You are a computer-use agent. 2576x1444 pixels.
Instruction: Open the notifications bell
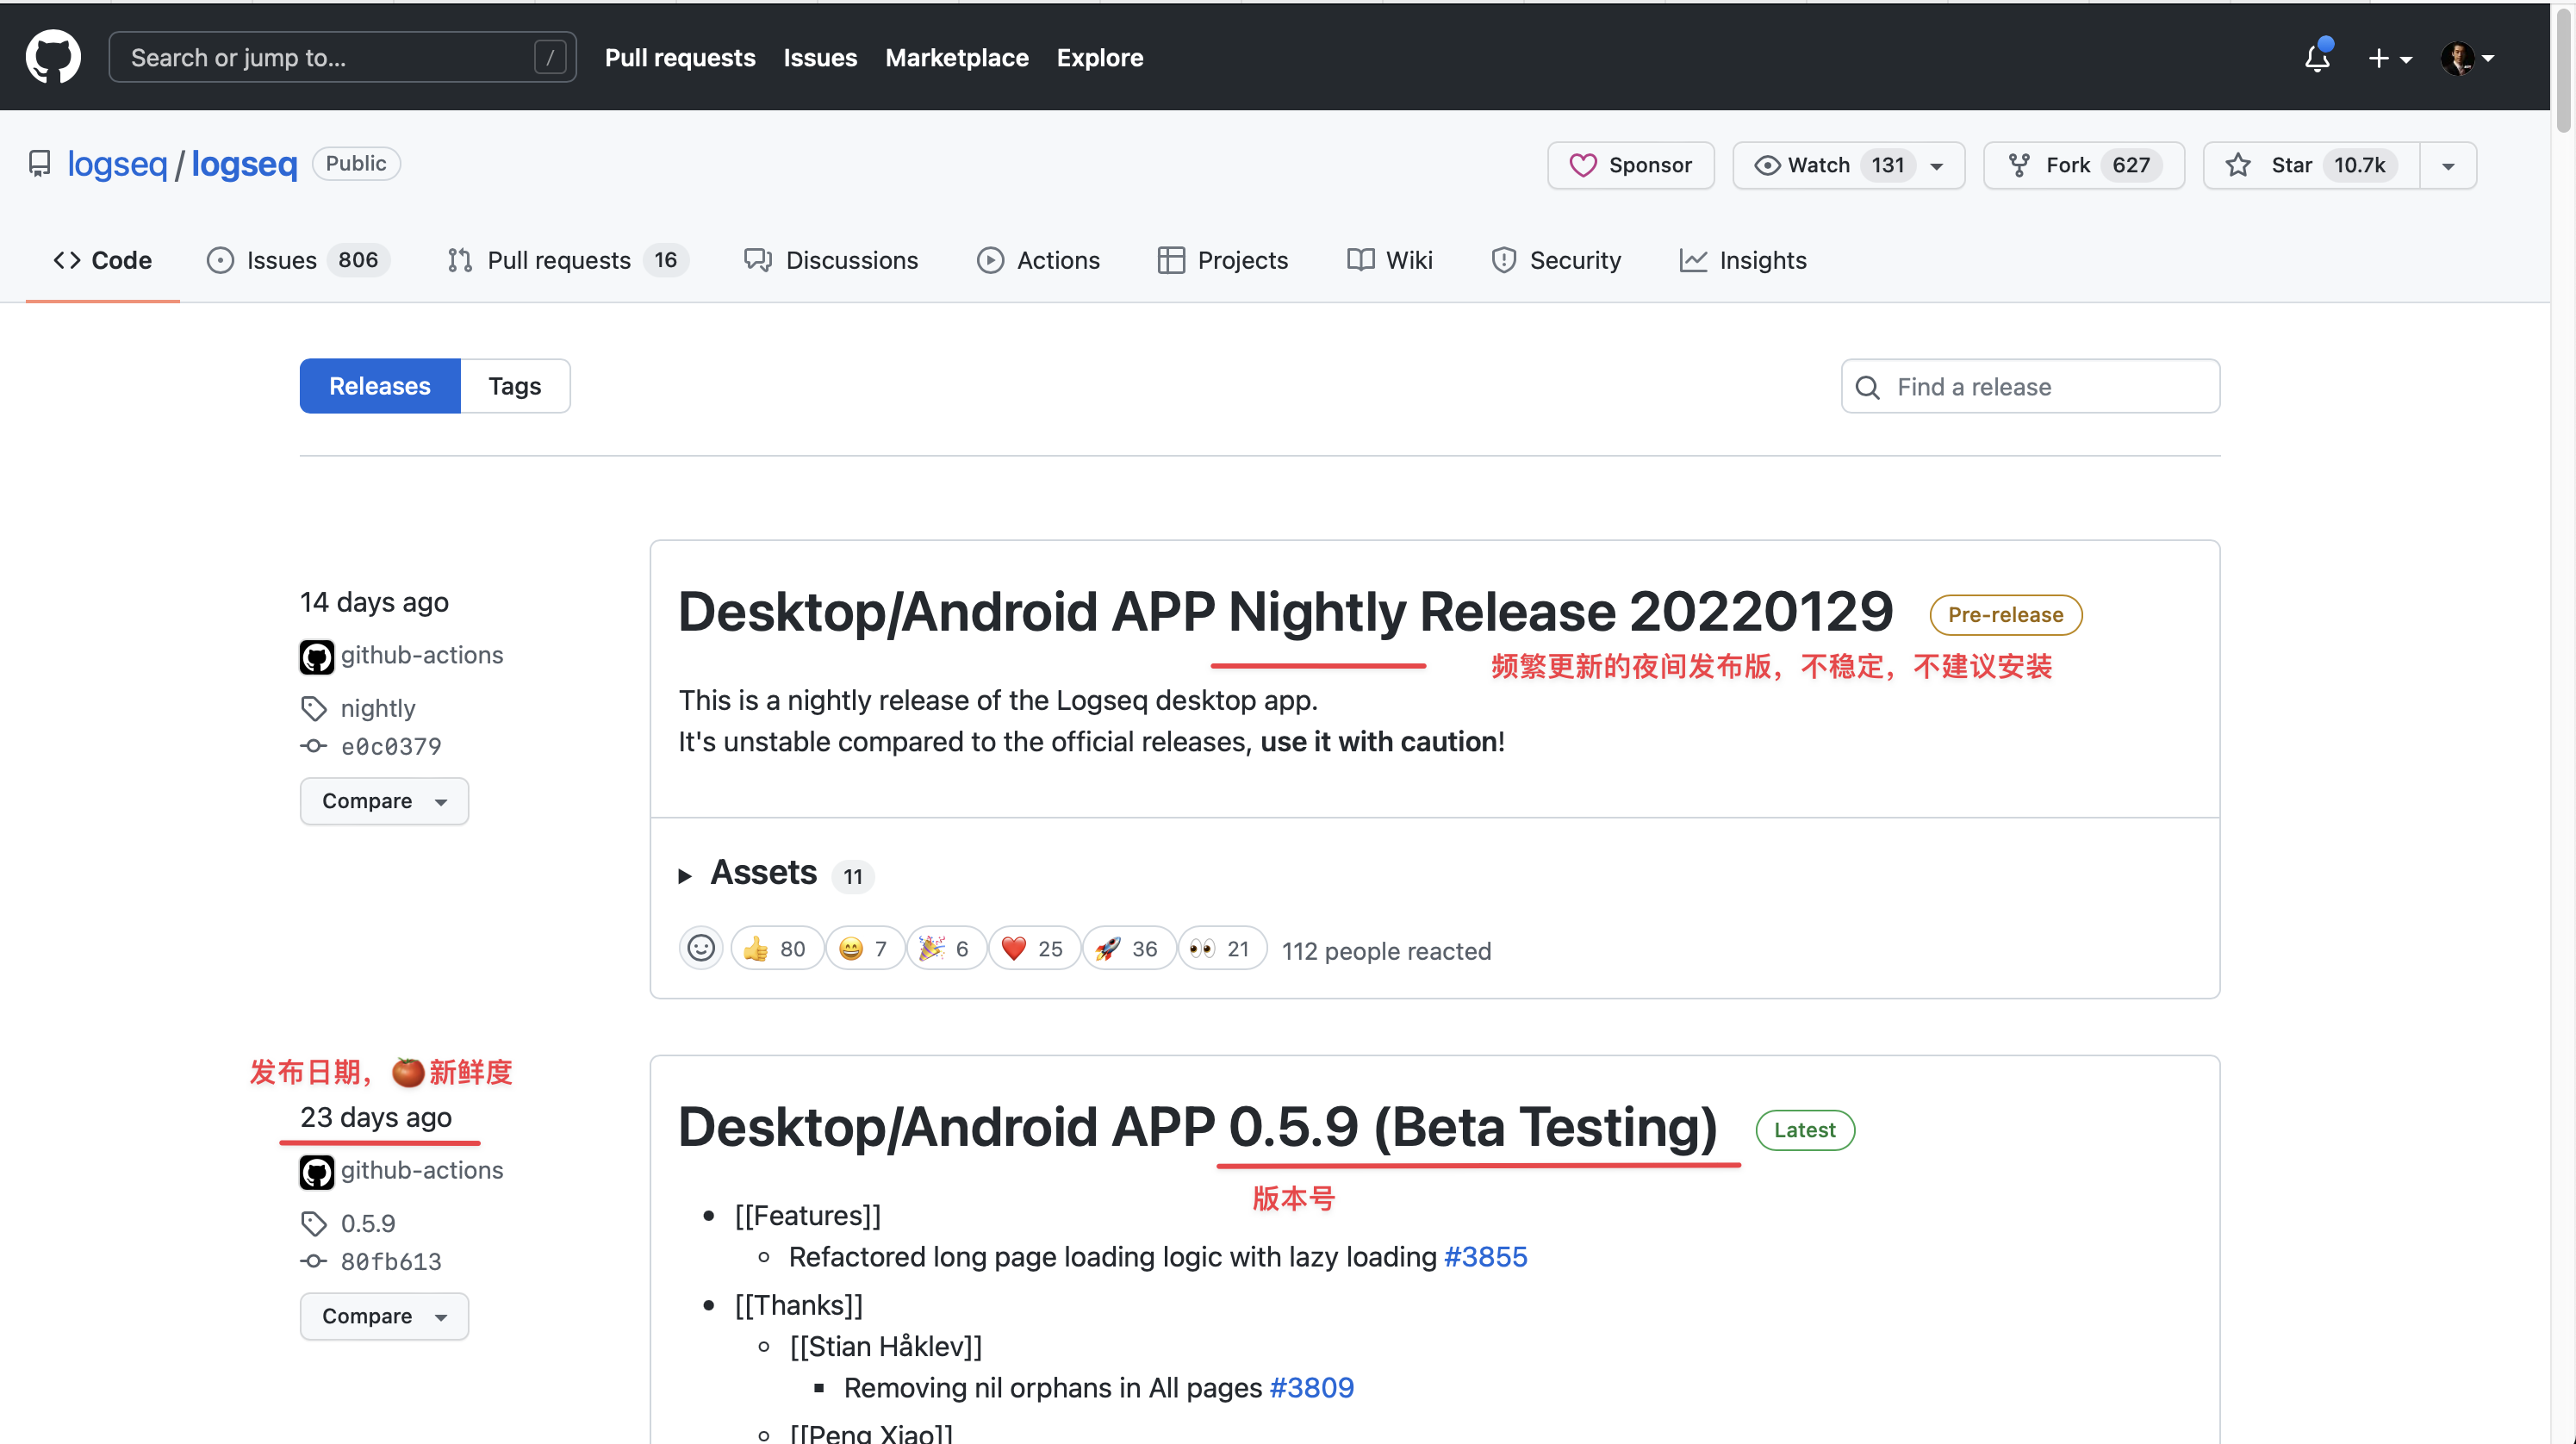[2317, 57]
